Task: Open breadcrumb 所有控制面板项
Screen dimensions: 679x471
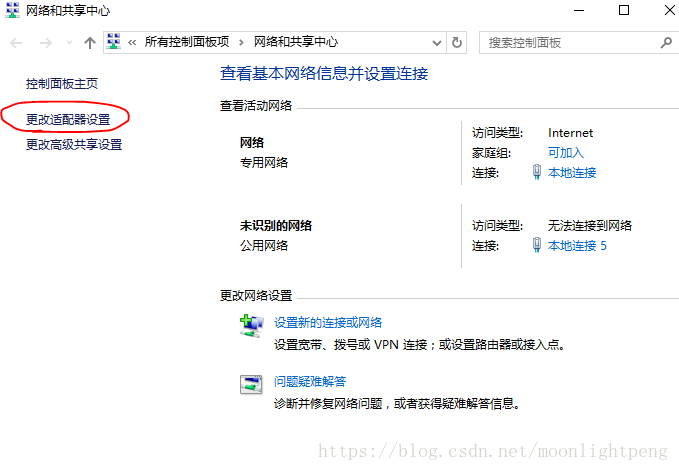Action: (187, 42)
